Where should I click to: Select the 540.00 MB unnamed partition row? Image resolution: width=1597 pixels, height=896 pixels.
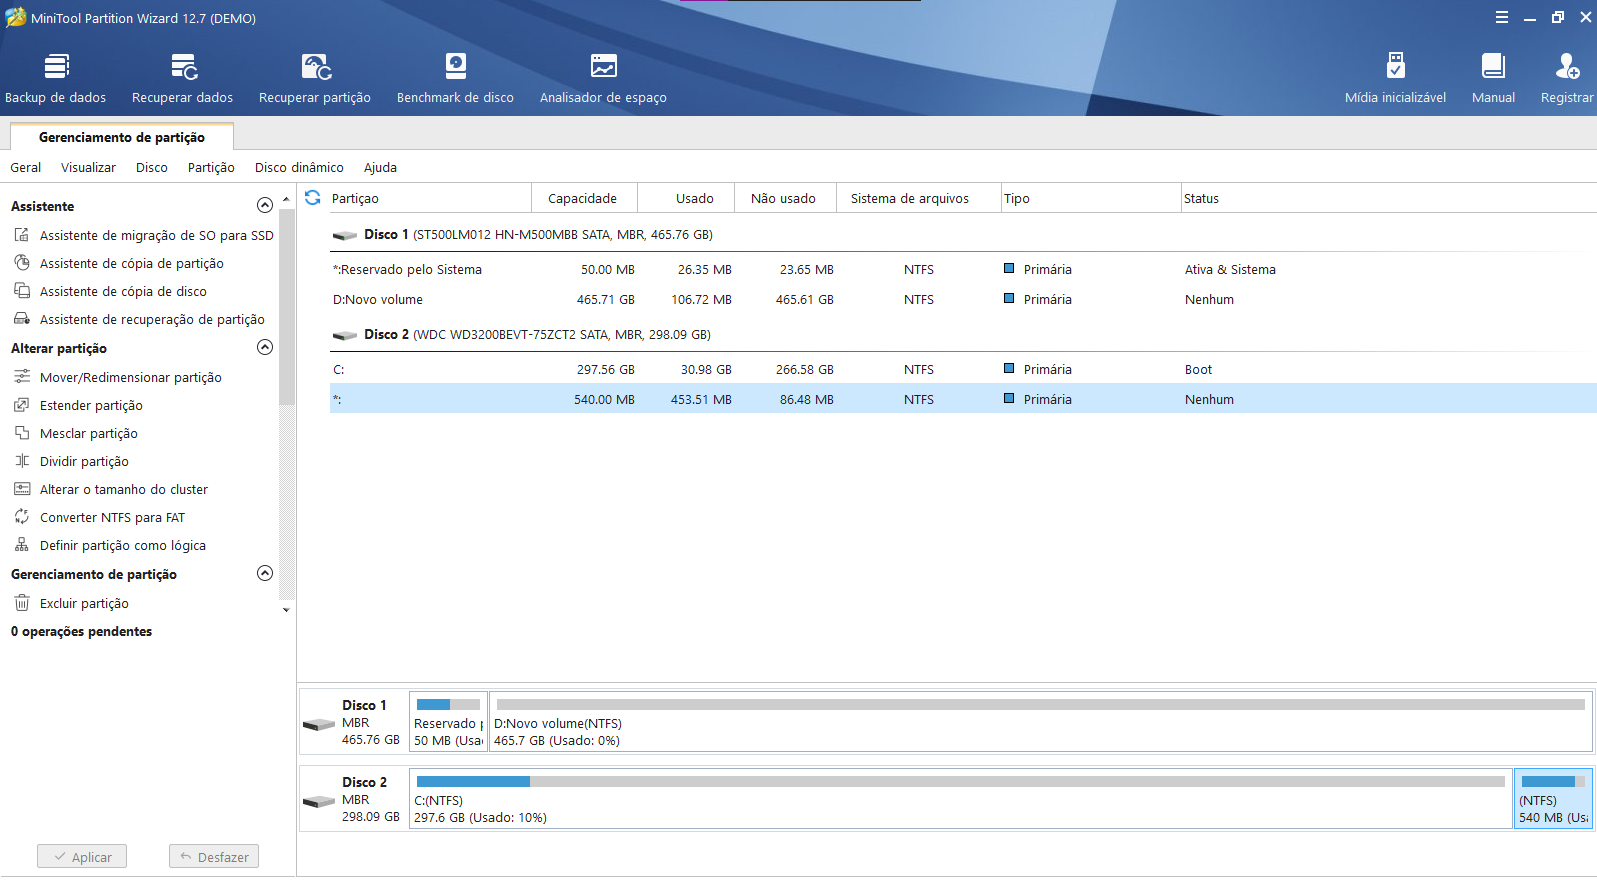963,399
